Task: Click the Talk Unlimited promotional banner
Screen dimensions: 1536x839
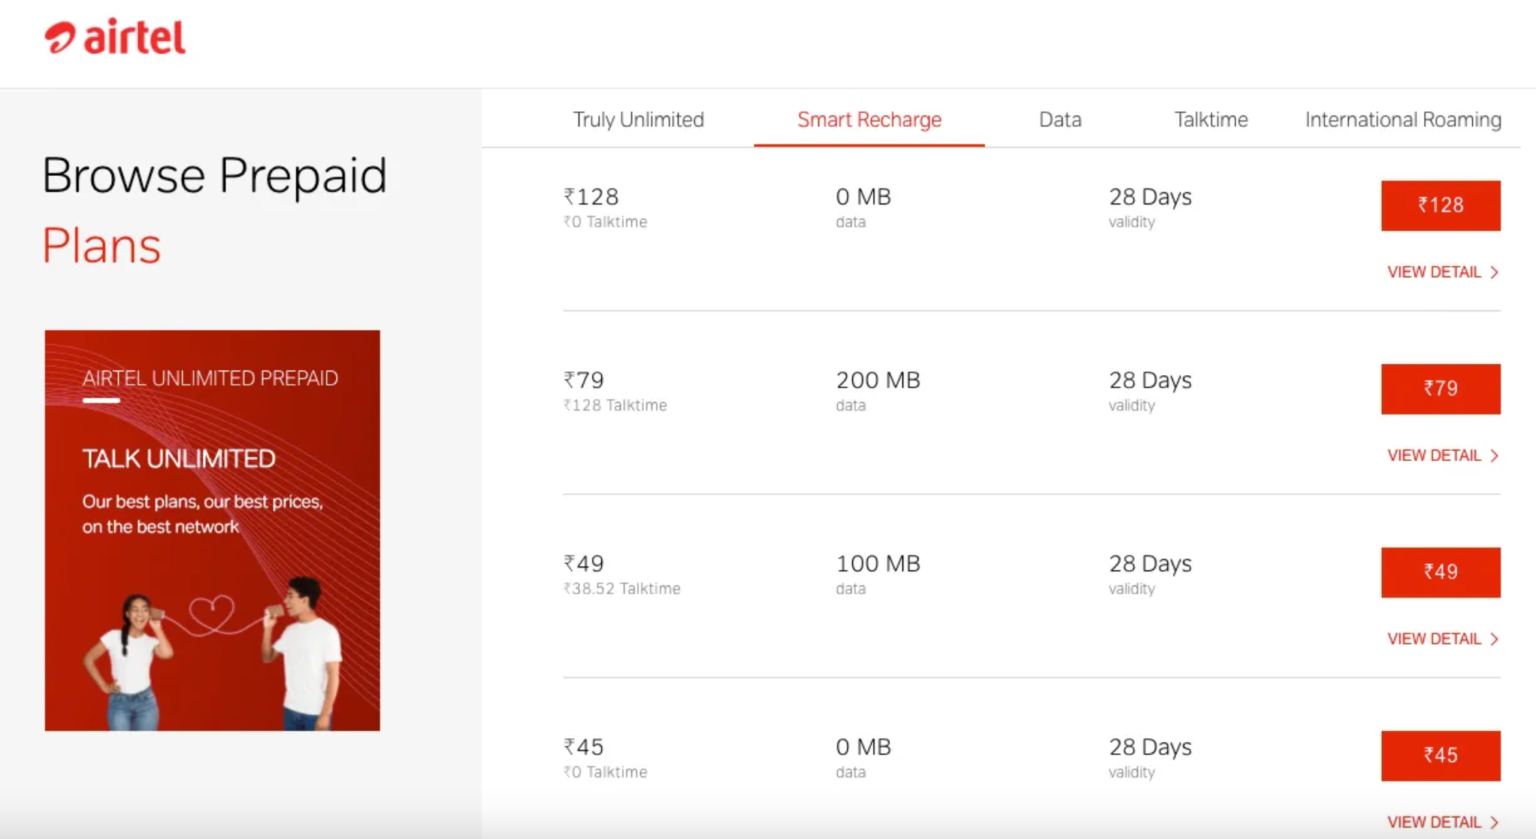Action: [x=211, y=528]
